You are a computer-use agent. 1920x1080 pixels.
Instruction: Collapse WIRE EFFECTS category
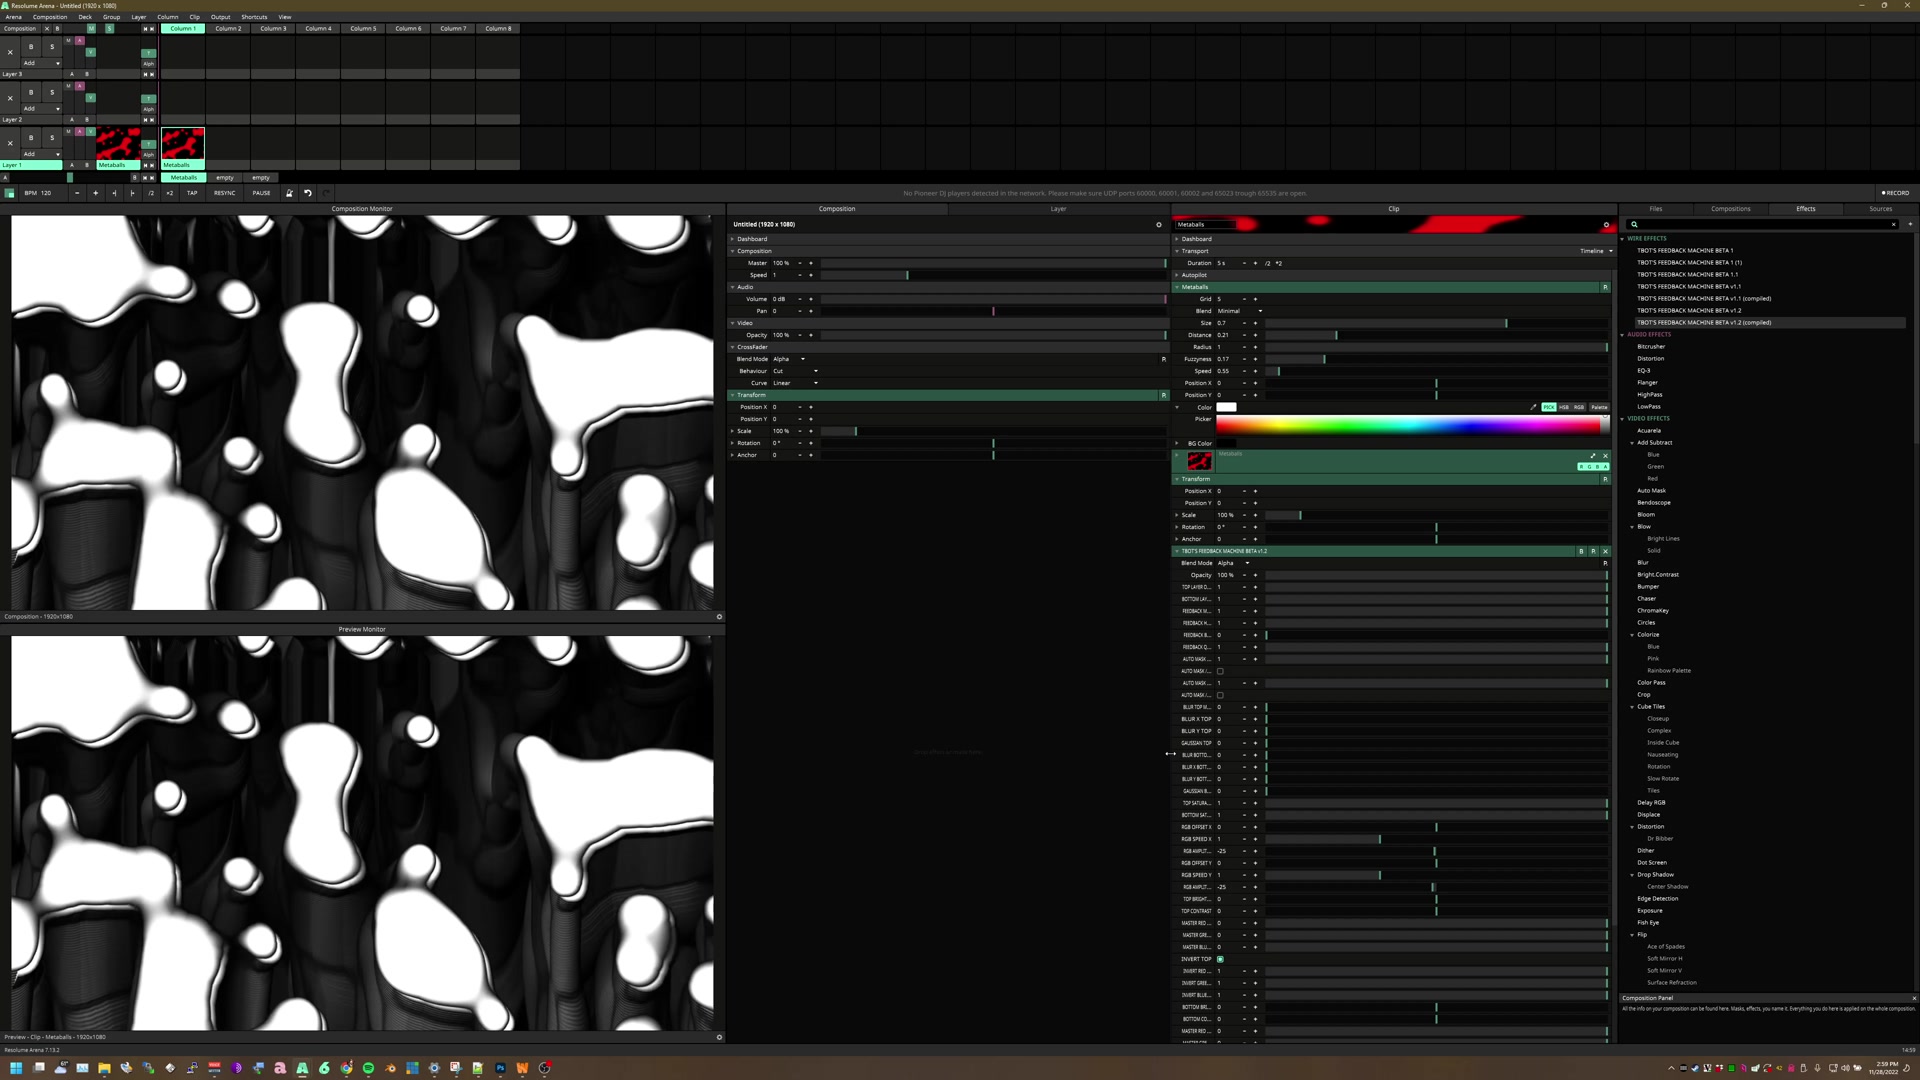click(x=1622, y=239)
